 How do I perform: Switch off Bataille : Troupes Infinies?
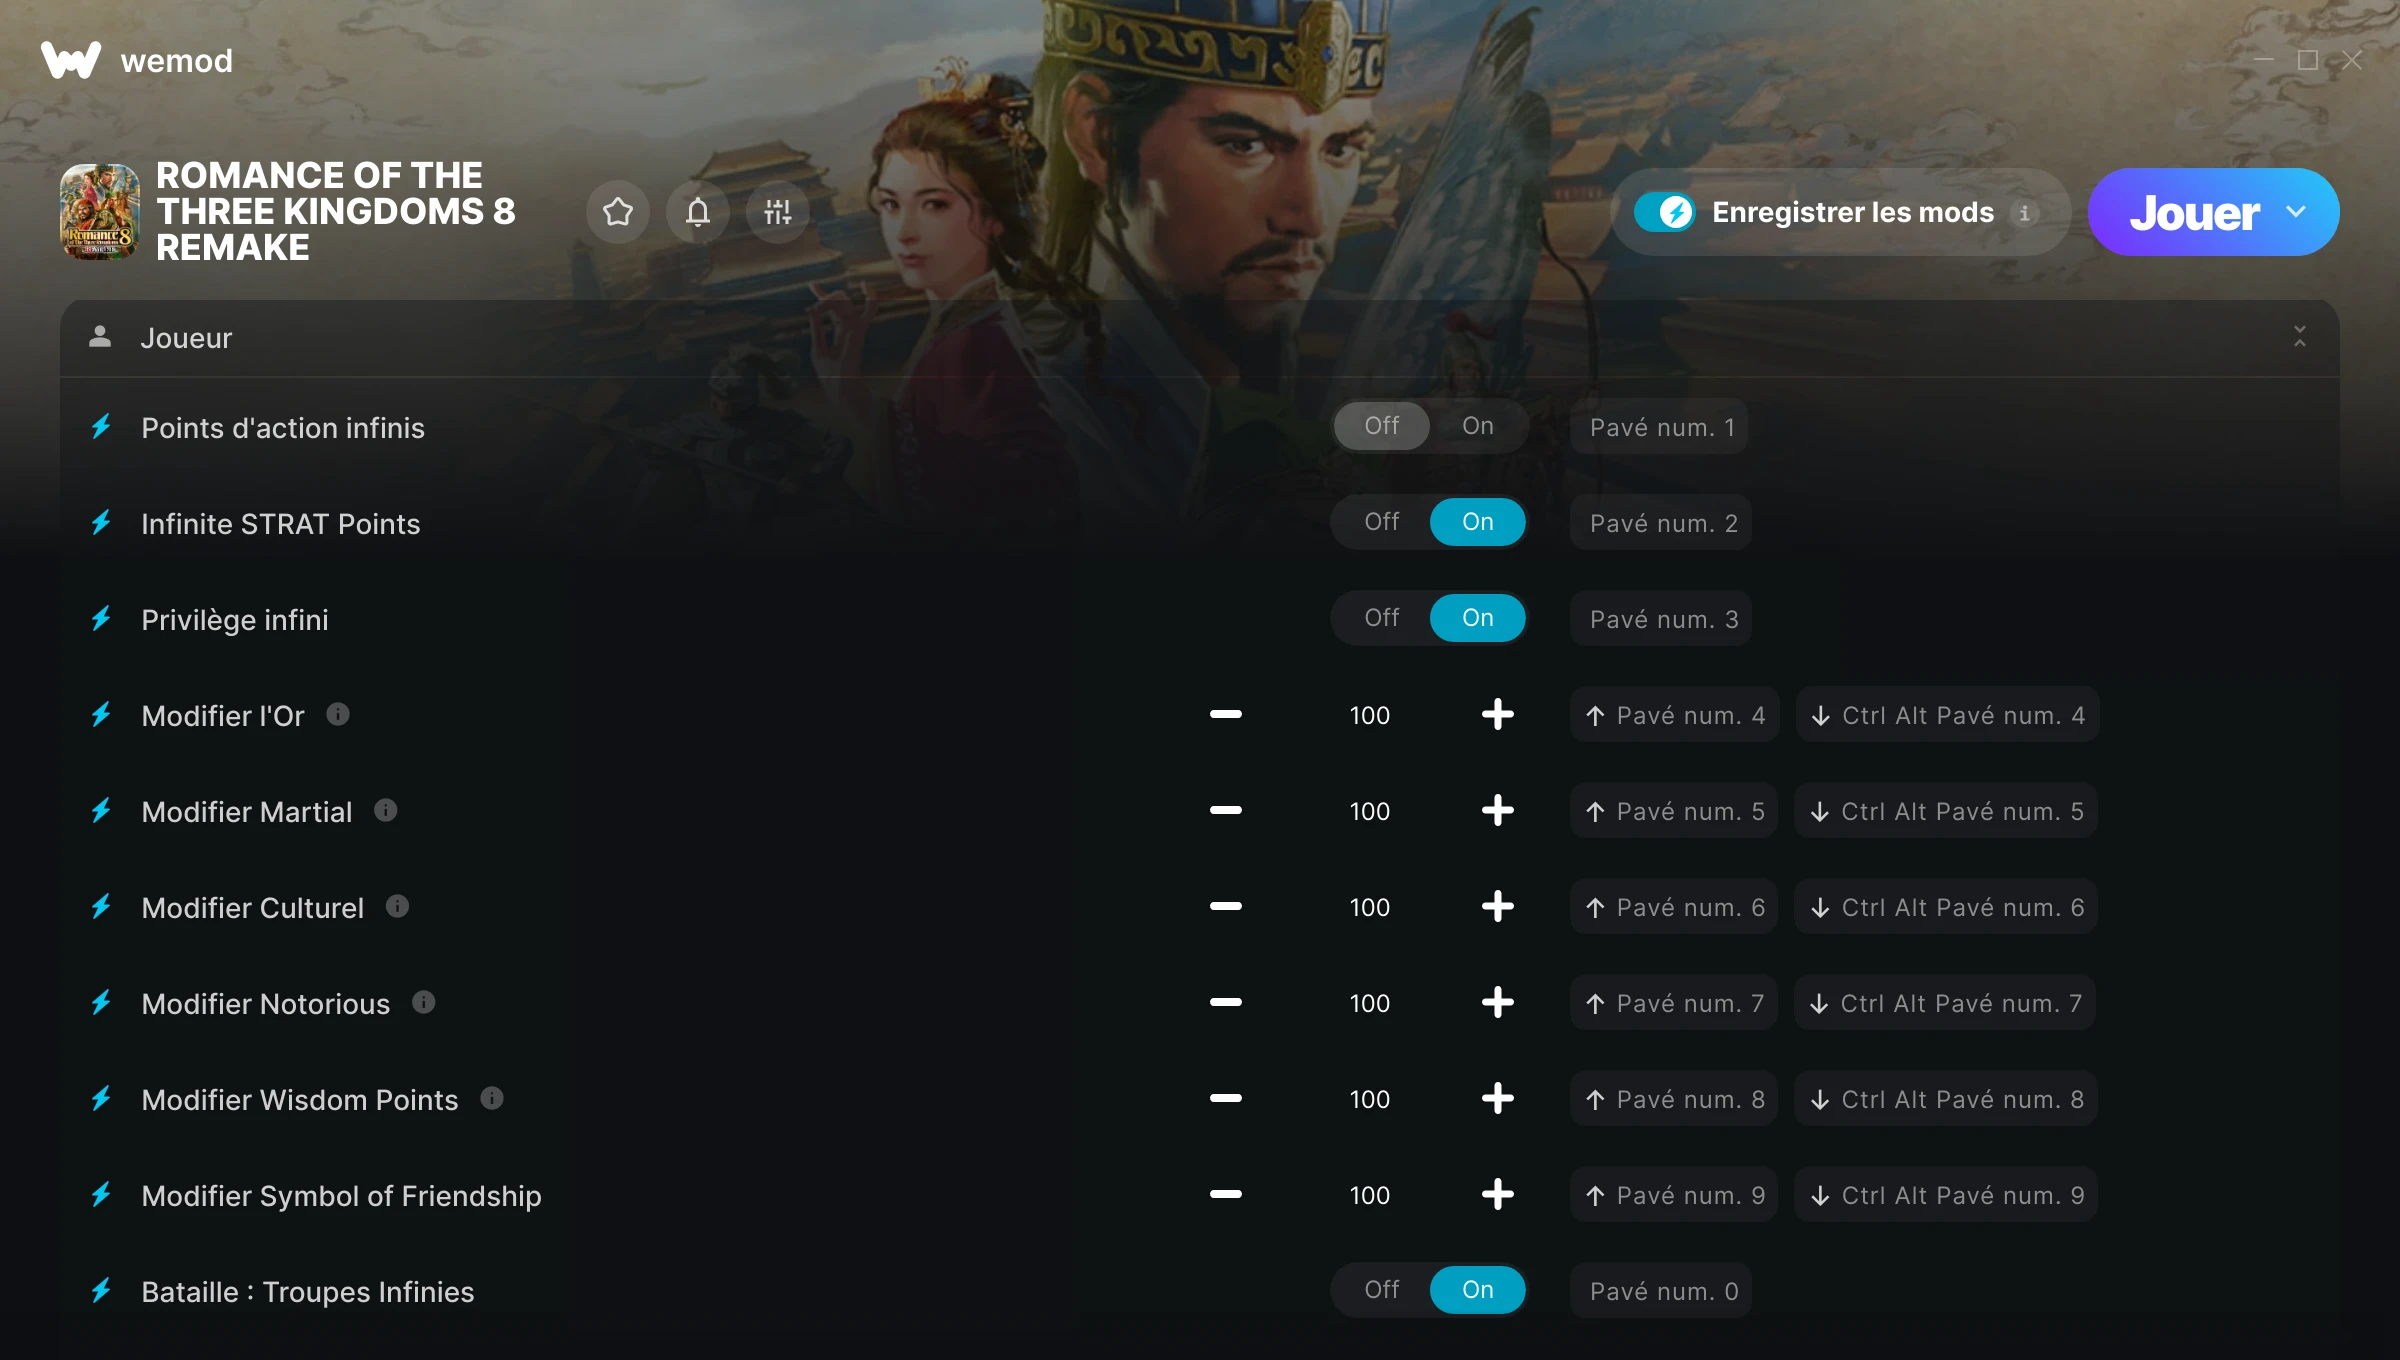point(1382,1290)
